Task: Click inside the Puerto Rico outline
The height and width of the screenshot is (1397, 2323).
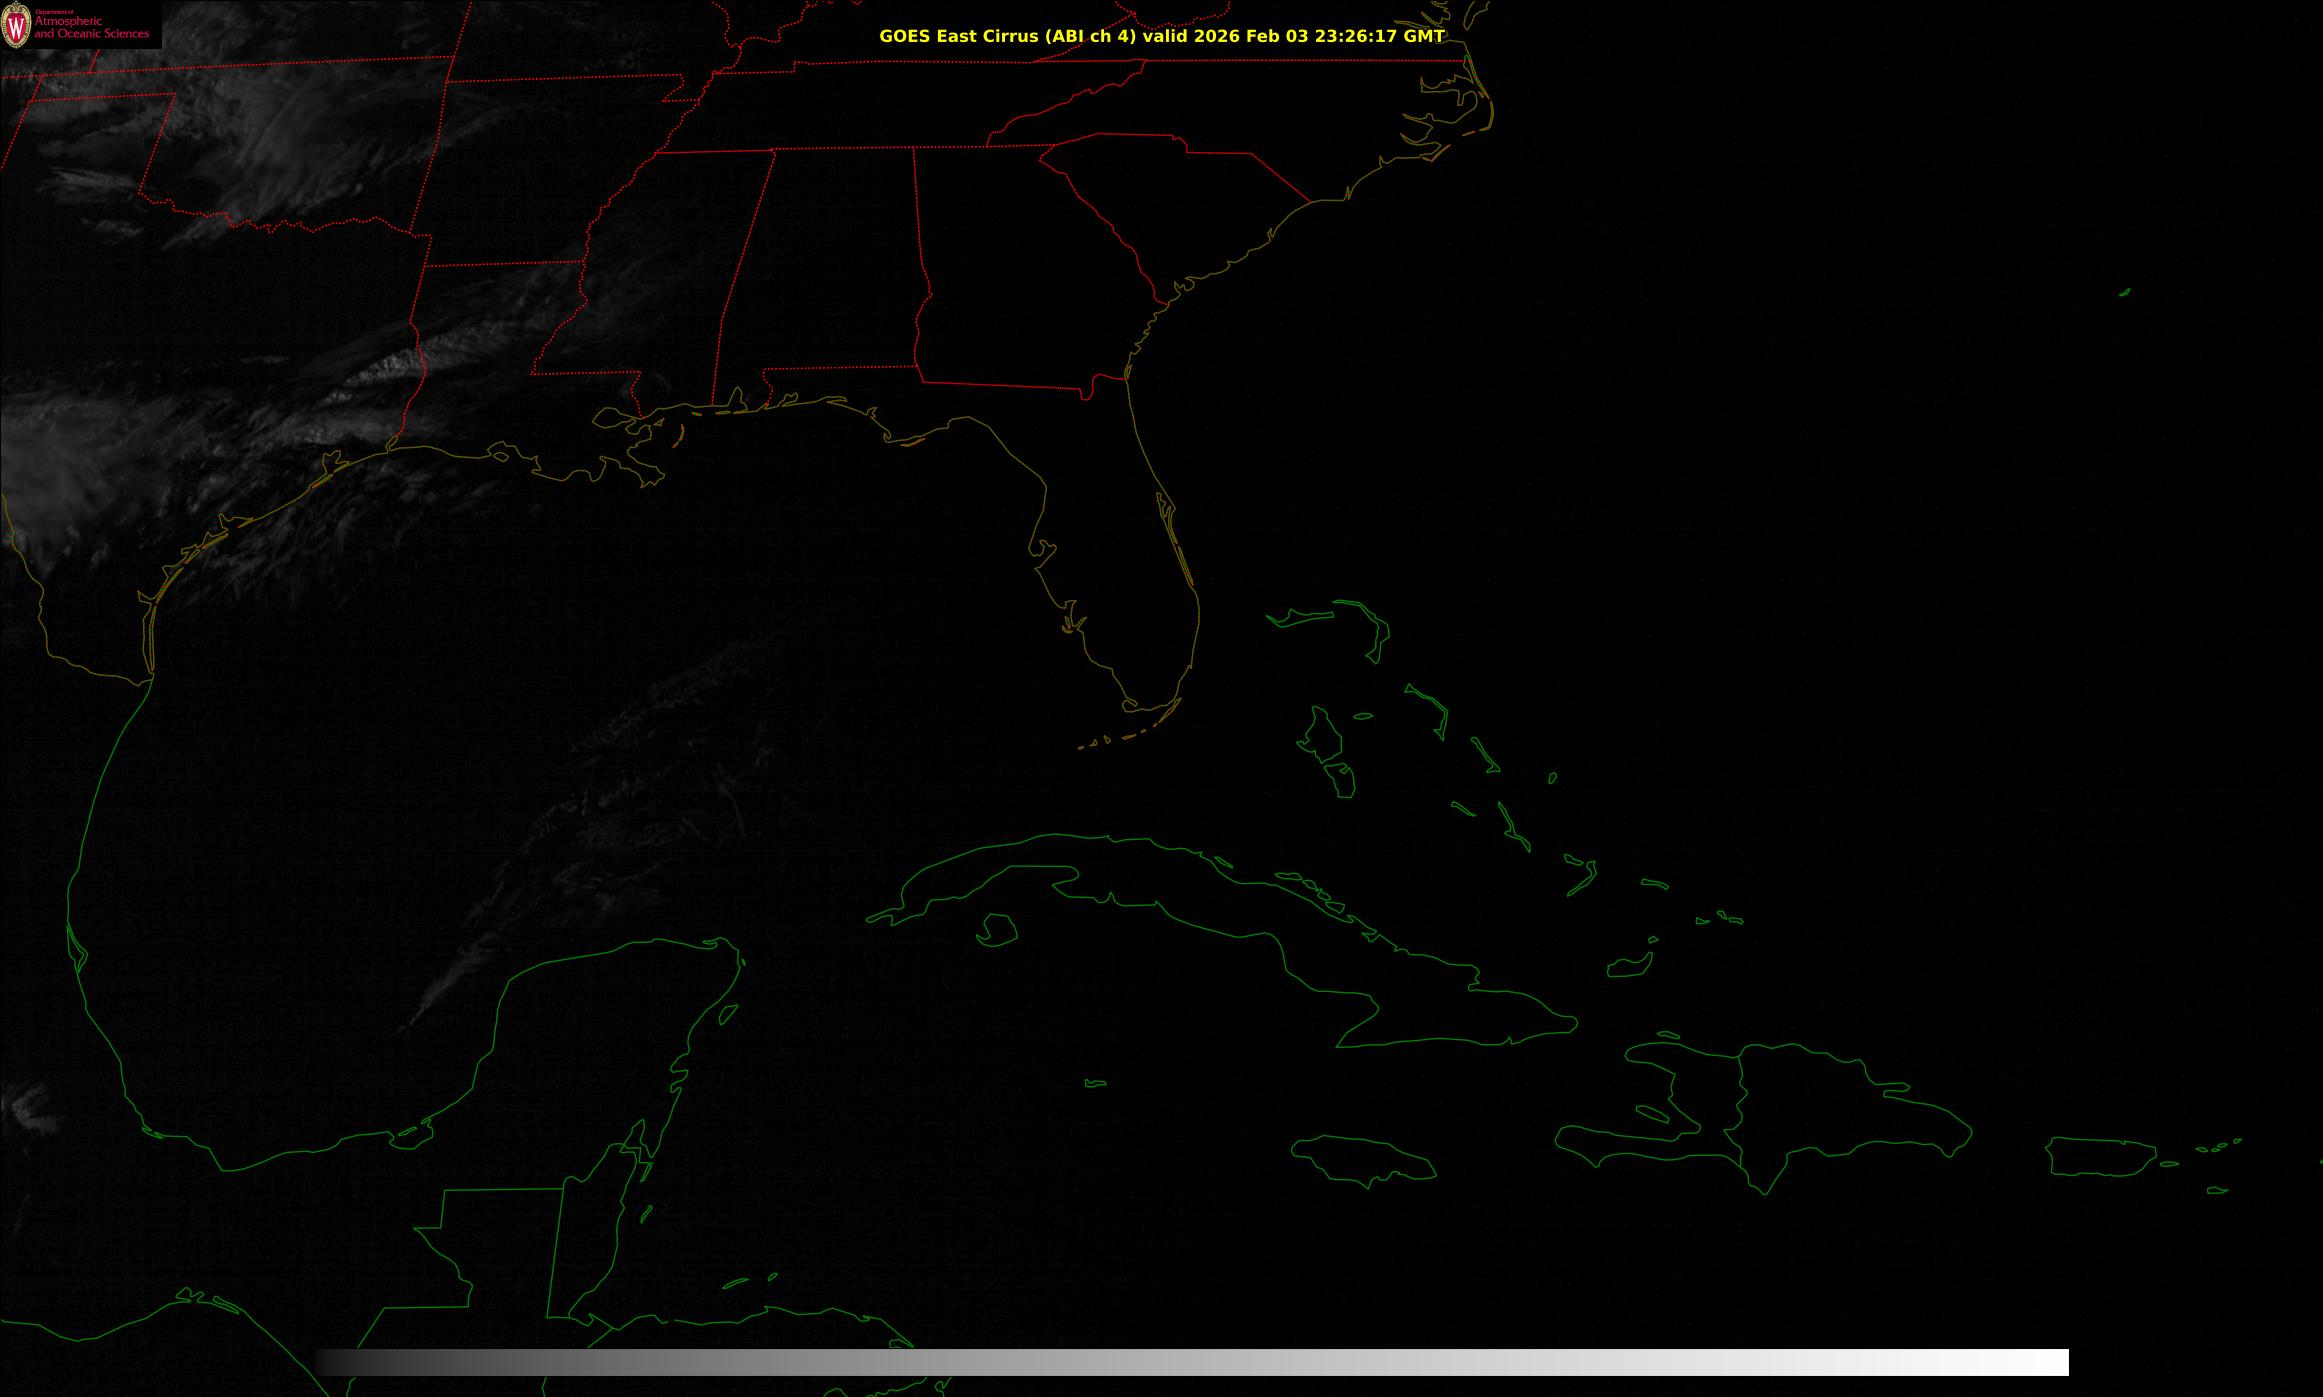Action: pos(2100,1156)
